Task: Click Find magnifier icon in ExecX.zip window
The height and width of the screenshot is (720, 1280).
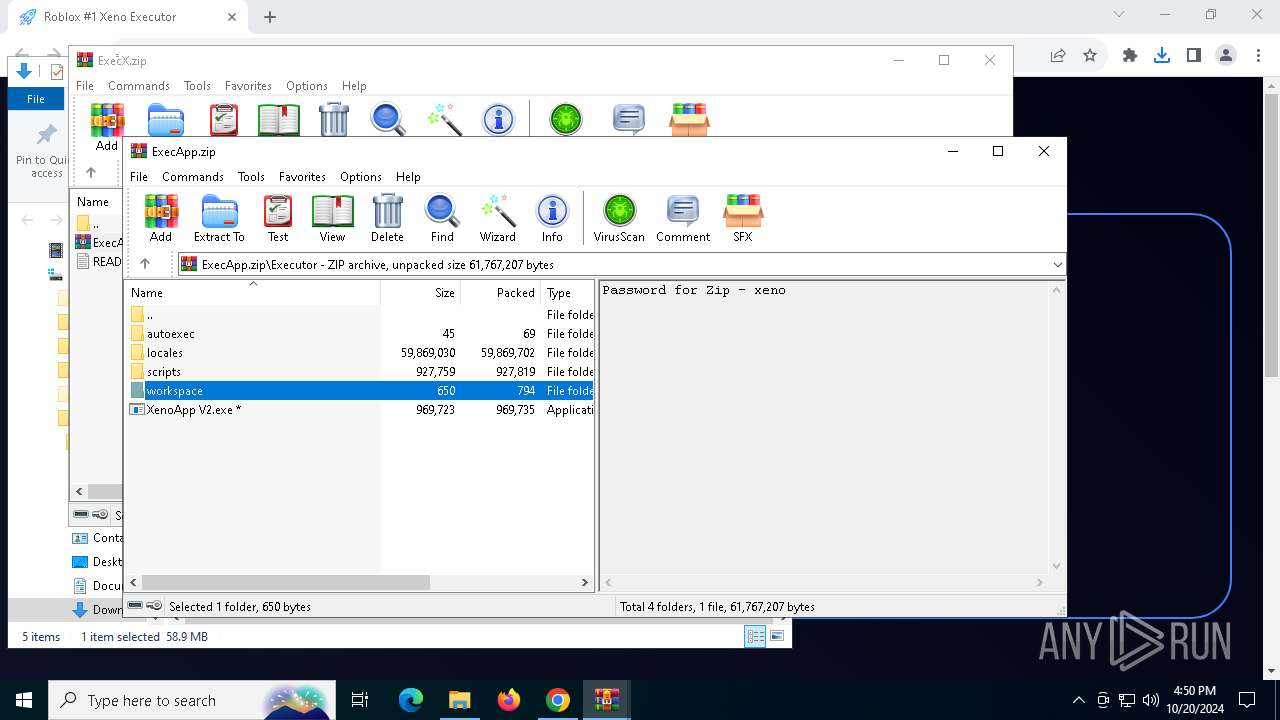Action: tap(388, 119)
